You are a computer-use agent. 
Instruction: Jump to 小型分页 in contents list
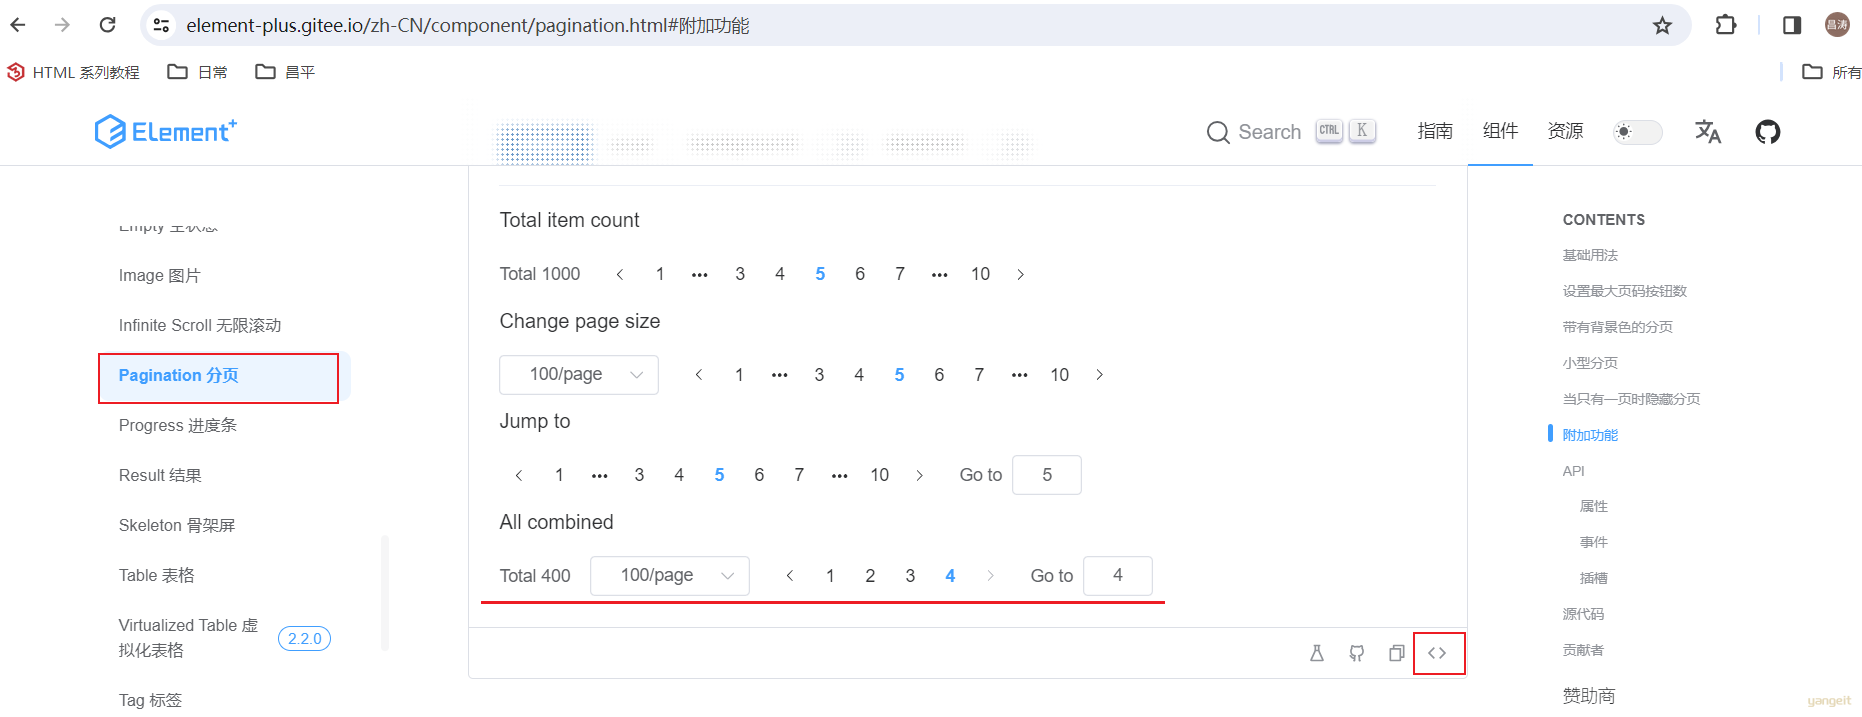click(1590, 363)
